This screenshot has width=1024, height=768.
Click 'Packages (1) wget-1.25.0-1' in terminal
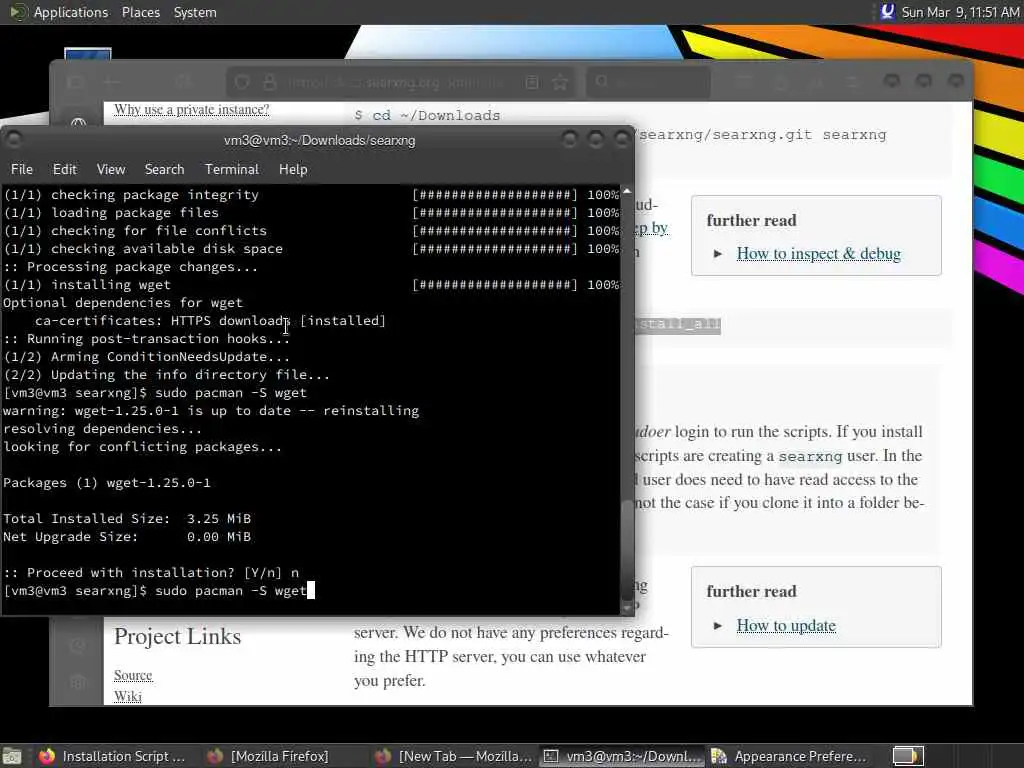tap(106, 483)
